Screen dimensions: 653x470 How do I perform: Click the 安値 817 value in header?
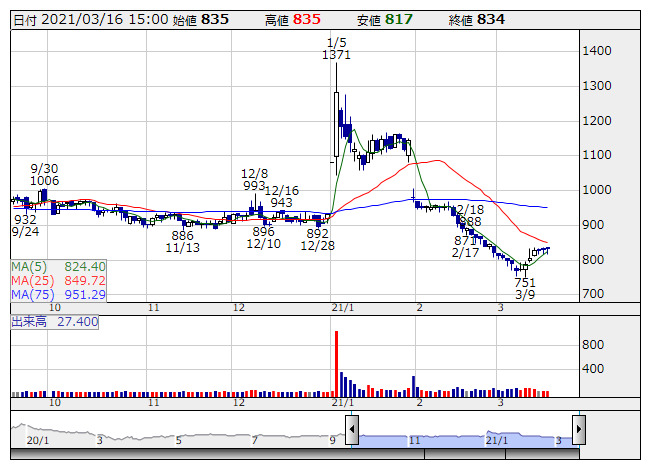click(x=398, y=19)
